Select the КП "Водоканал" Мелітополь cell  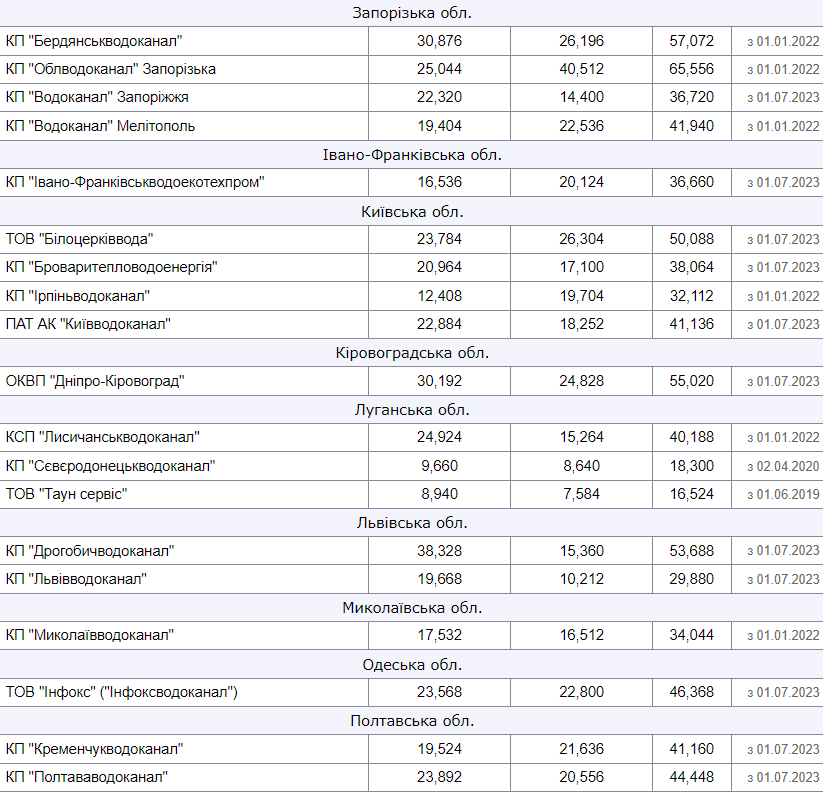[100, 126]
